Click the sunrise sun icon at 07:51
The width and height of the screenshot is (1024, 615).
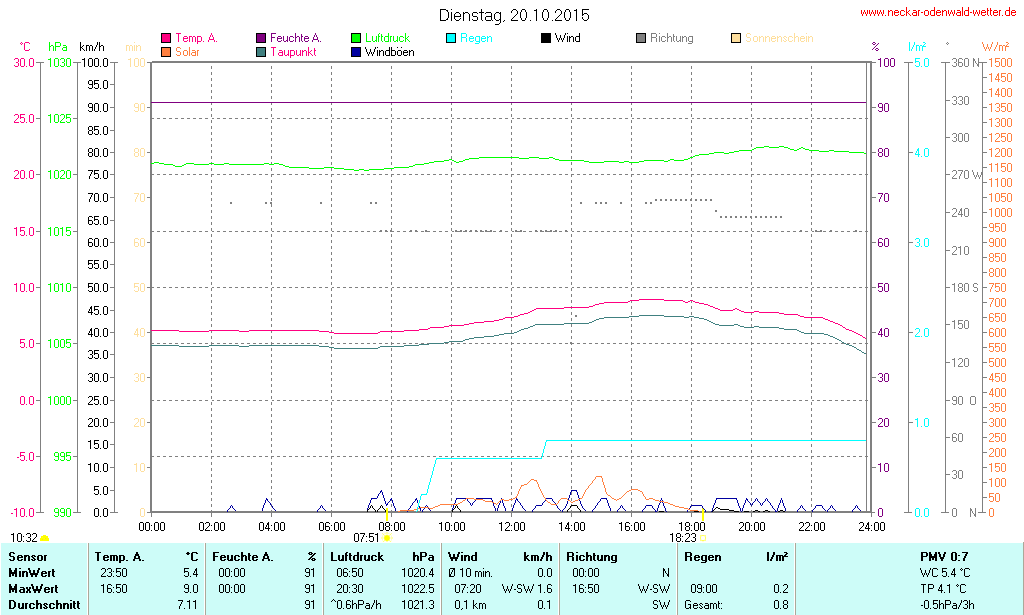tap(387, 538)
